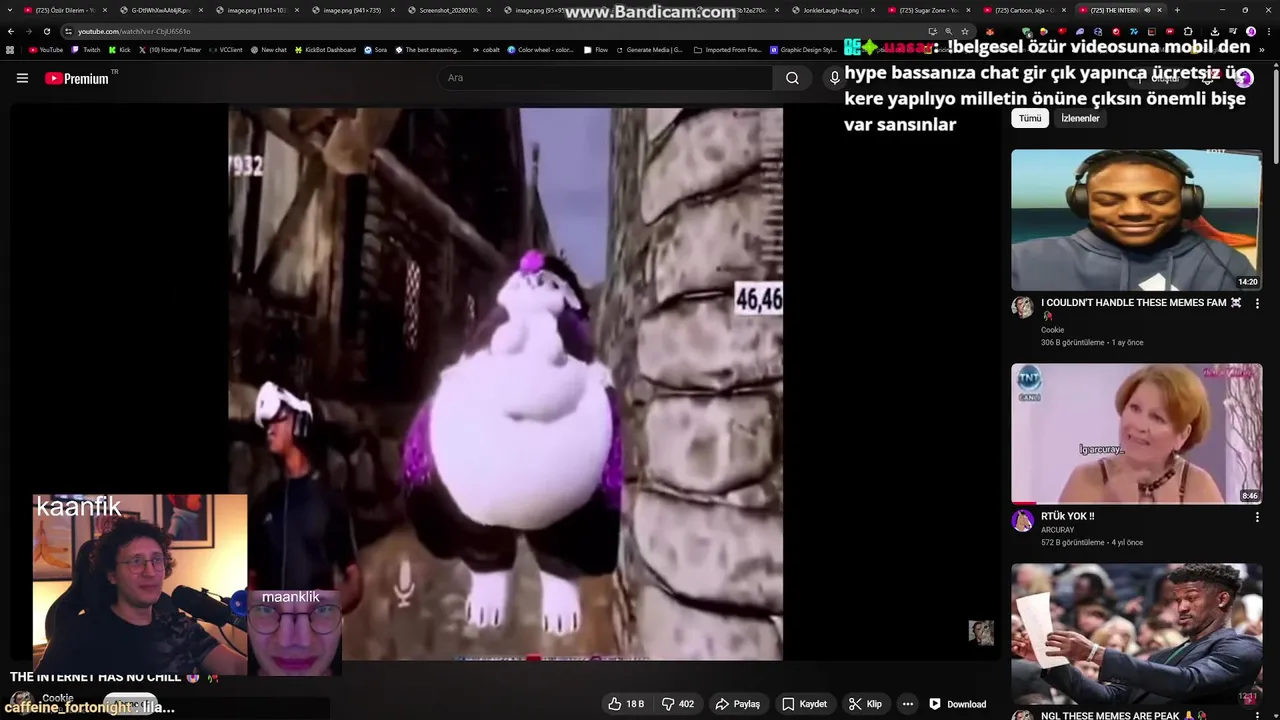1280x720 pixels.
Task: Create a clip using Klip button
Action: point(865,704)
